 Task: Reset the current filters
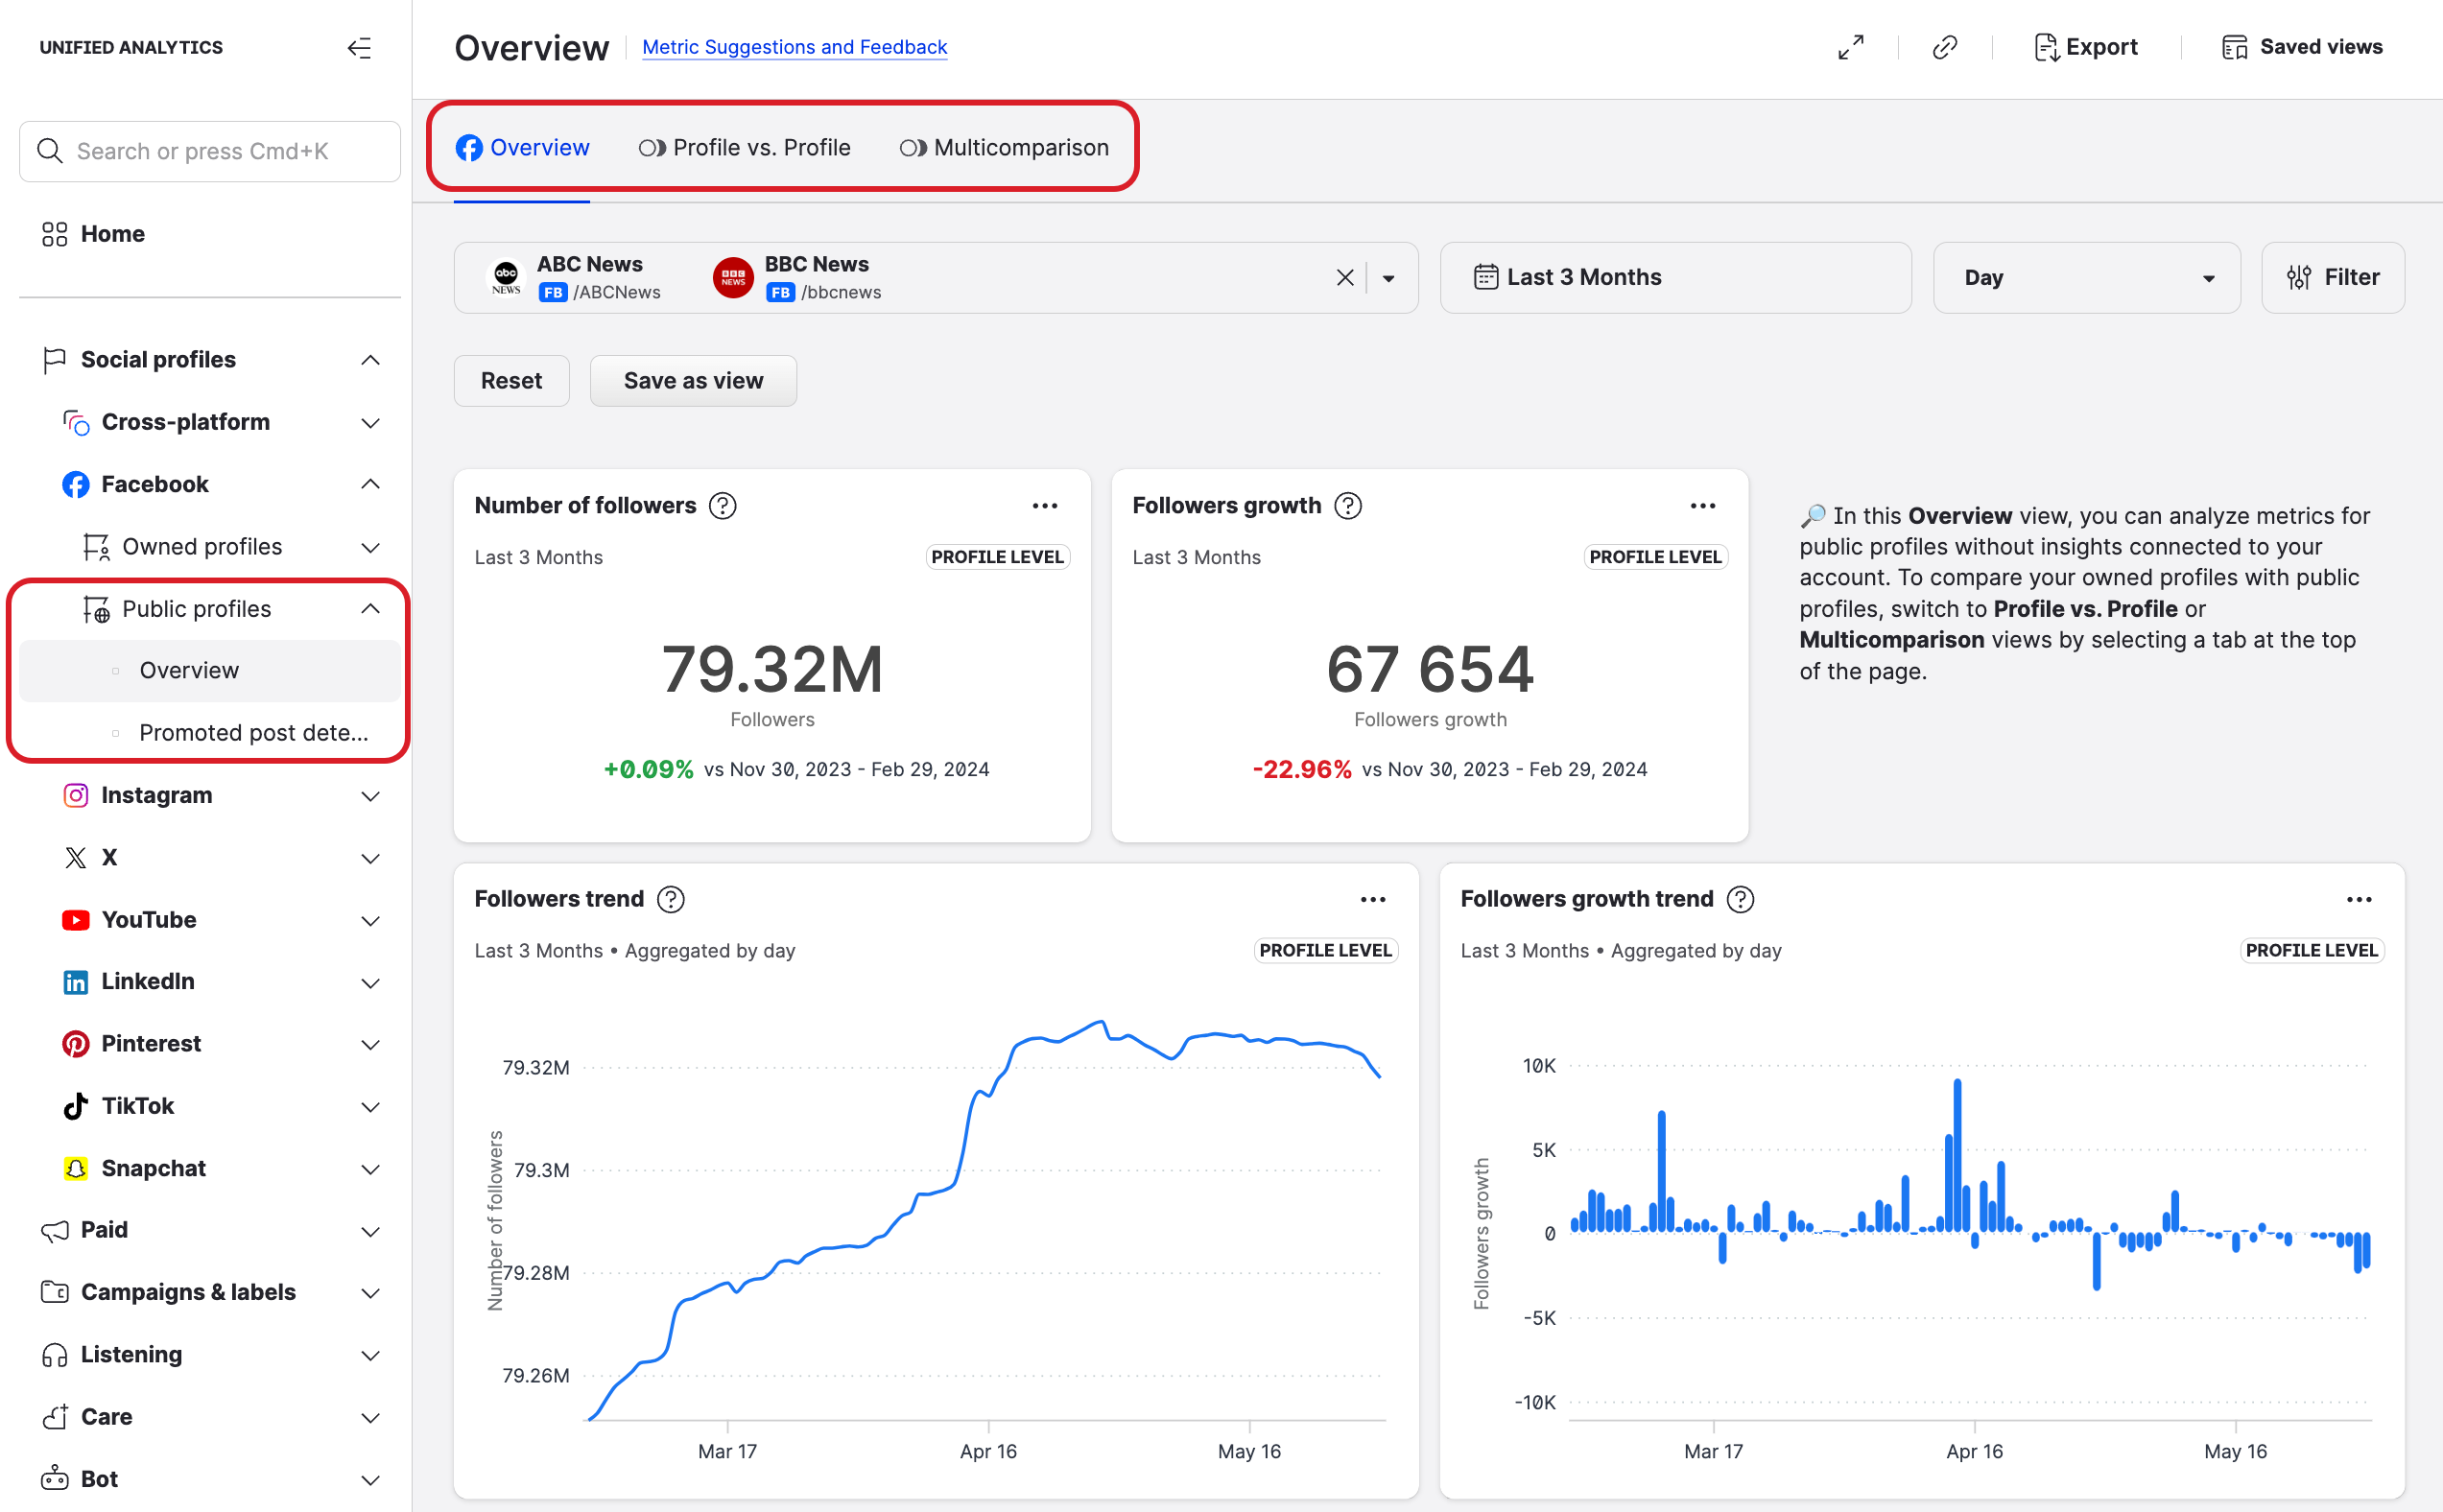coord(511,380)
